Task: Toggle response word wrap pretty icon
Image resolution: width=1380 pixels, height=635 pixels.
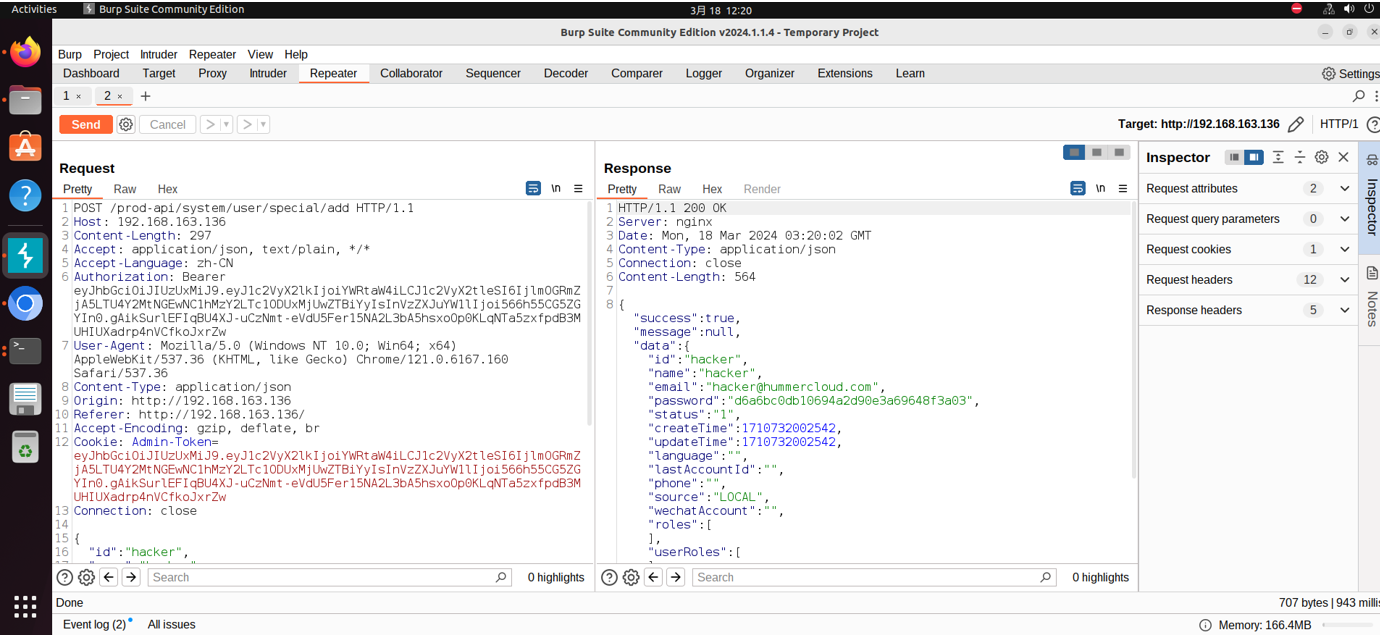Action: [1078, 188]
